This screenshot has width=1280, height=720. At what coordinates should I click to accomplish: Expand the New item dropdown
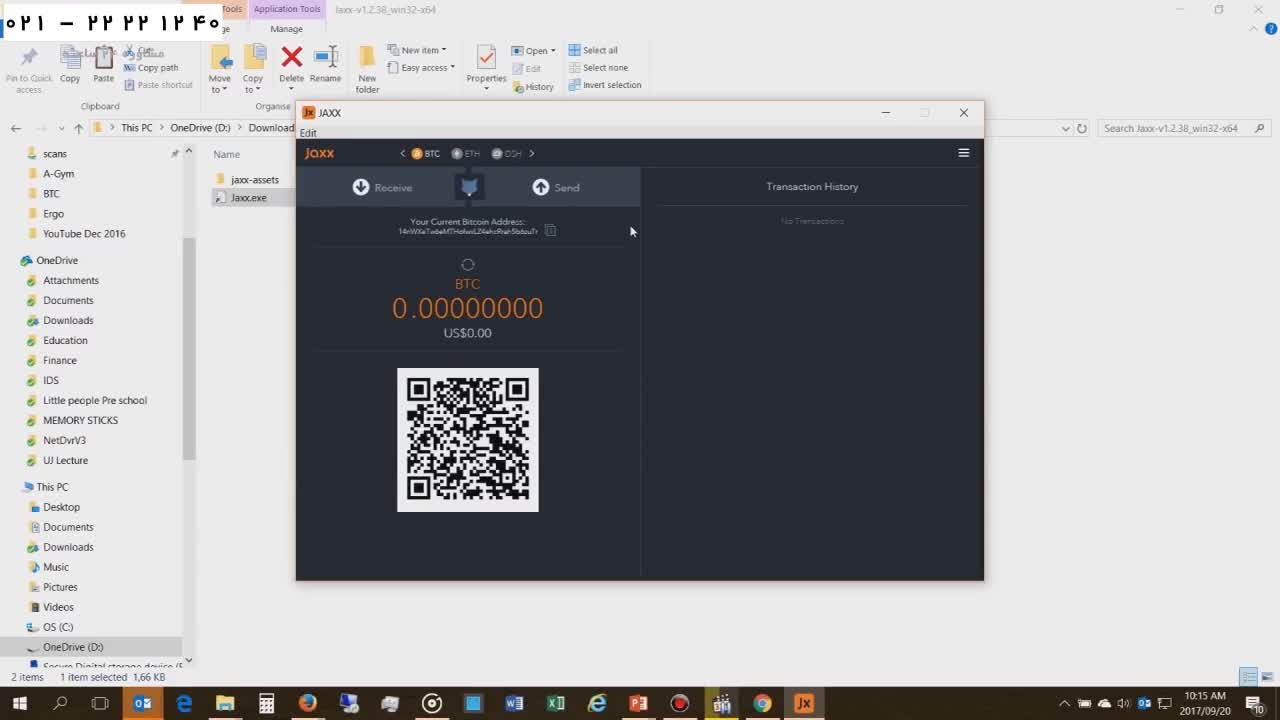[423, 50]
